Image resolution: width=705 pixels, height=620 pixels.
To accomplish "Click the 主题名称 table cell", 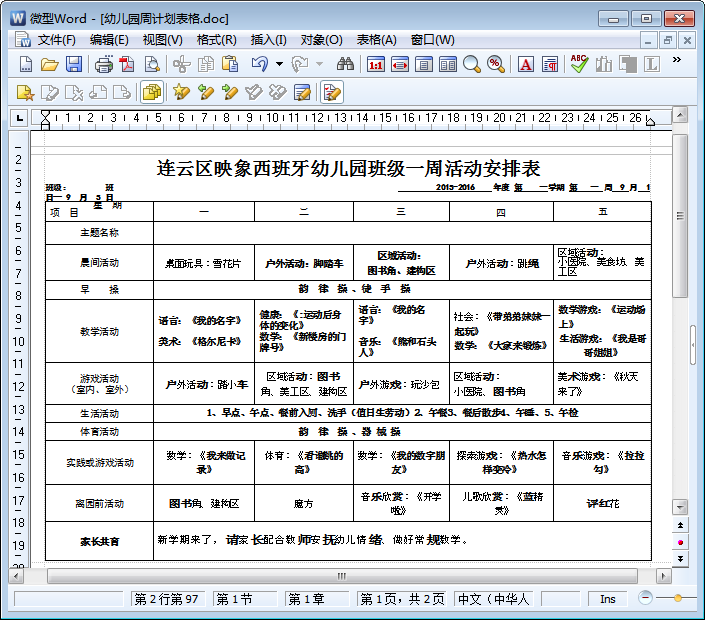I will click(99, 233).
